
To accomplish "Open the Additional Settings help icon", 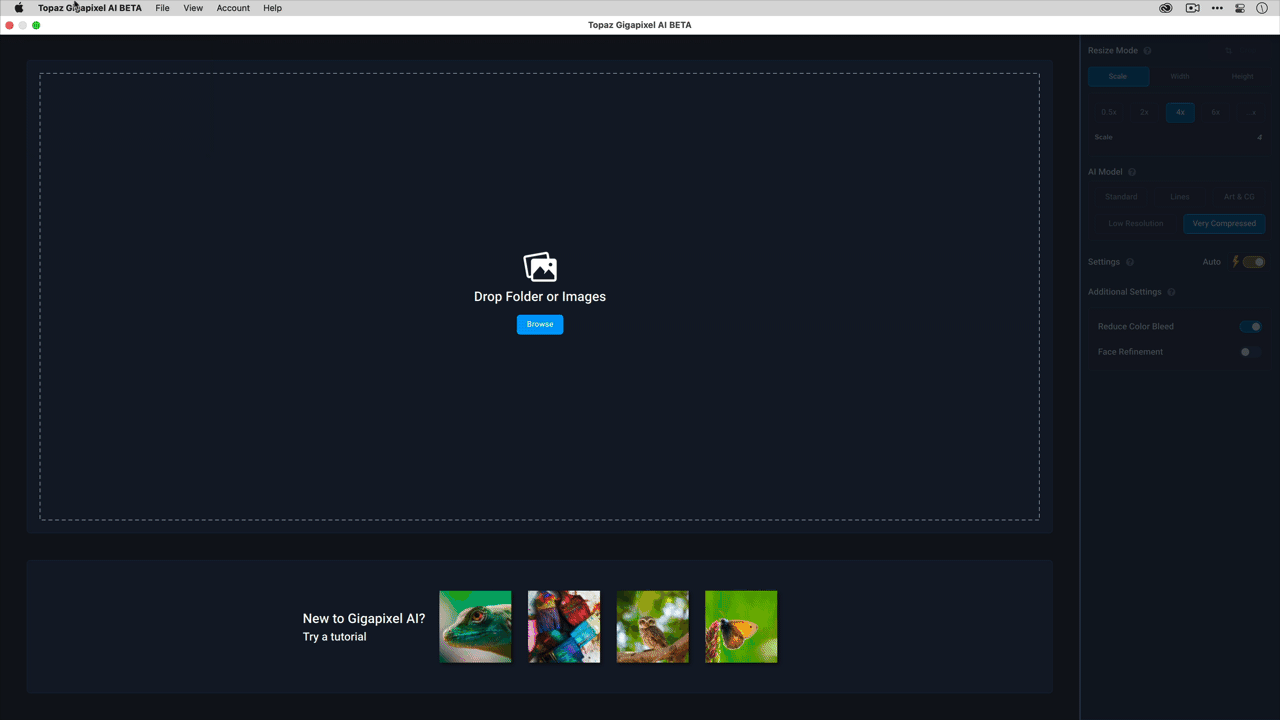I will point(1171,292).
